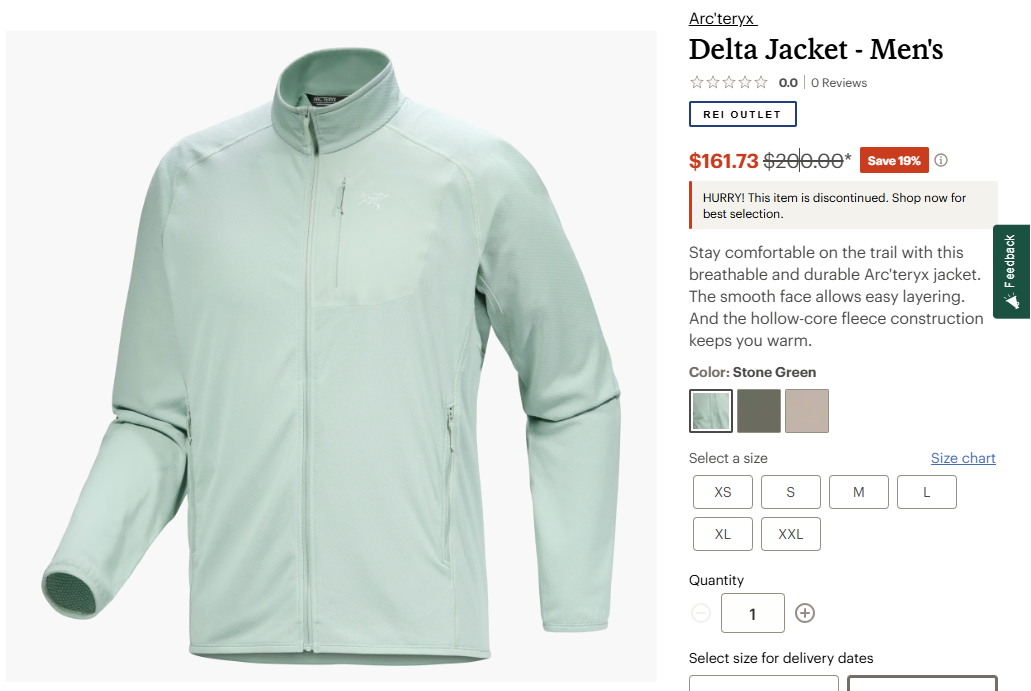Decrease quantity with the minus icon
1031x691 pixels.
pyautogui.click(x=701, y=613)
